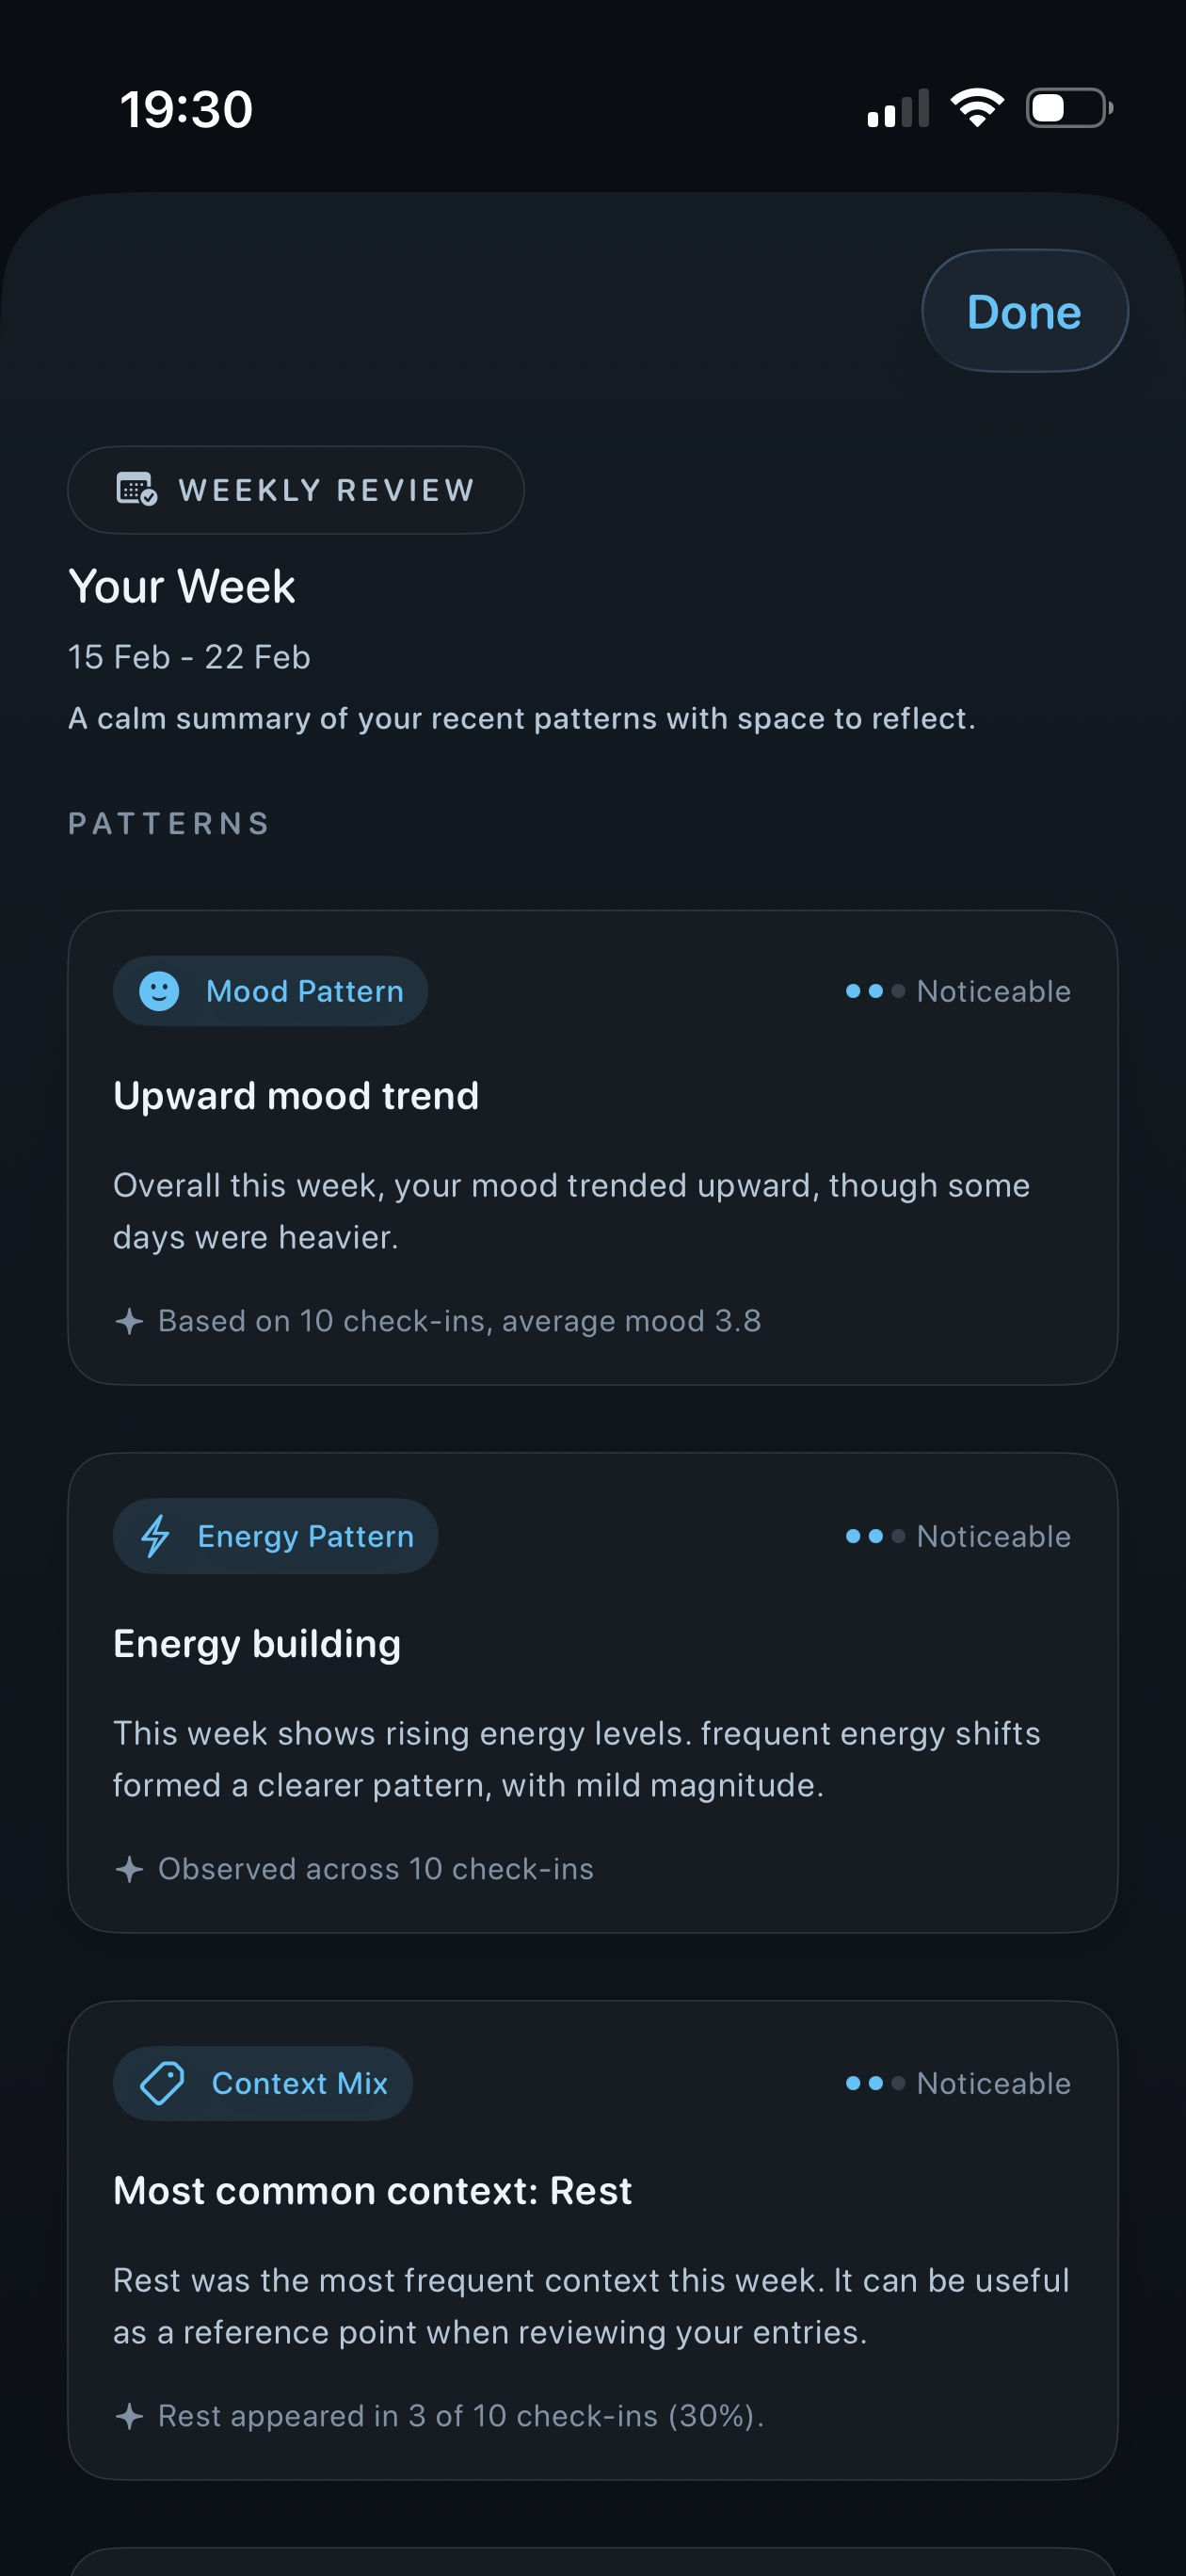The image size is (1186, 2576).
Task: Tap the sparkle icon beside Rest statistic
Action: tap(130, 2415)
